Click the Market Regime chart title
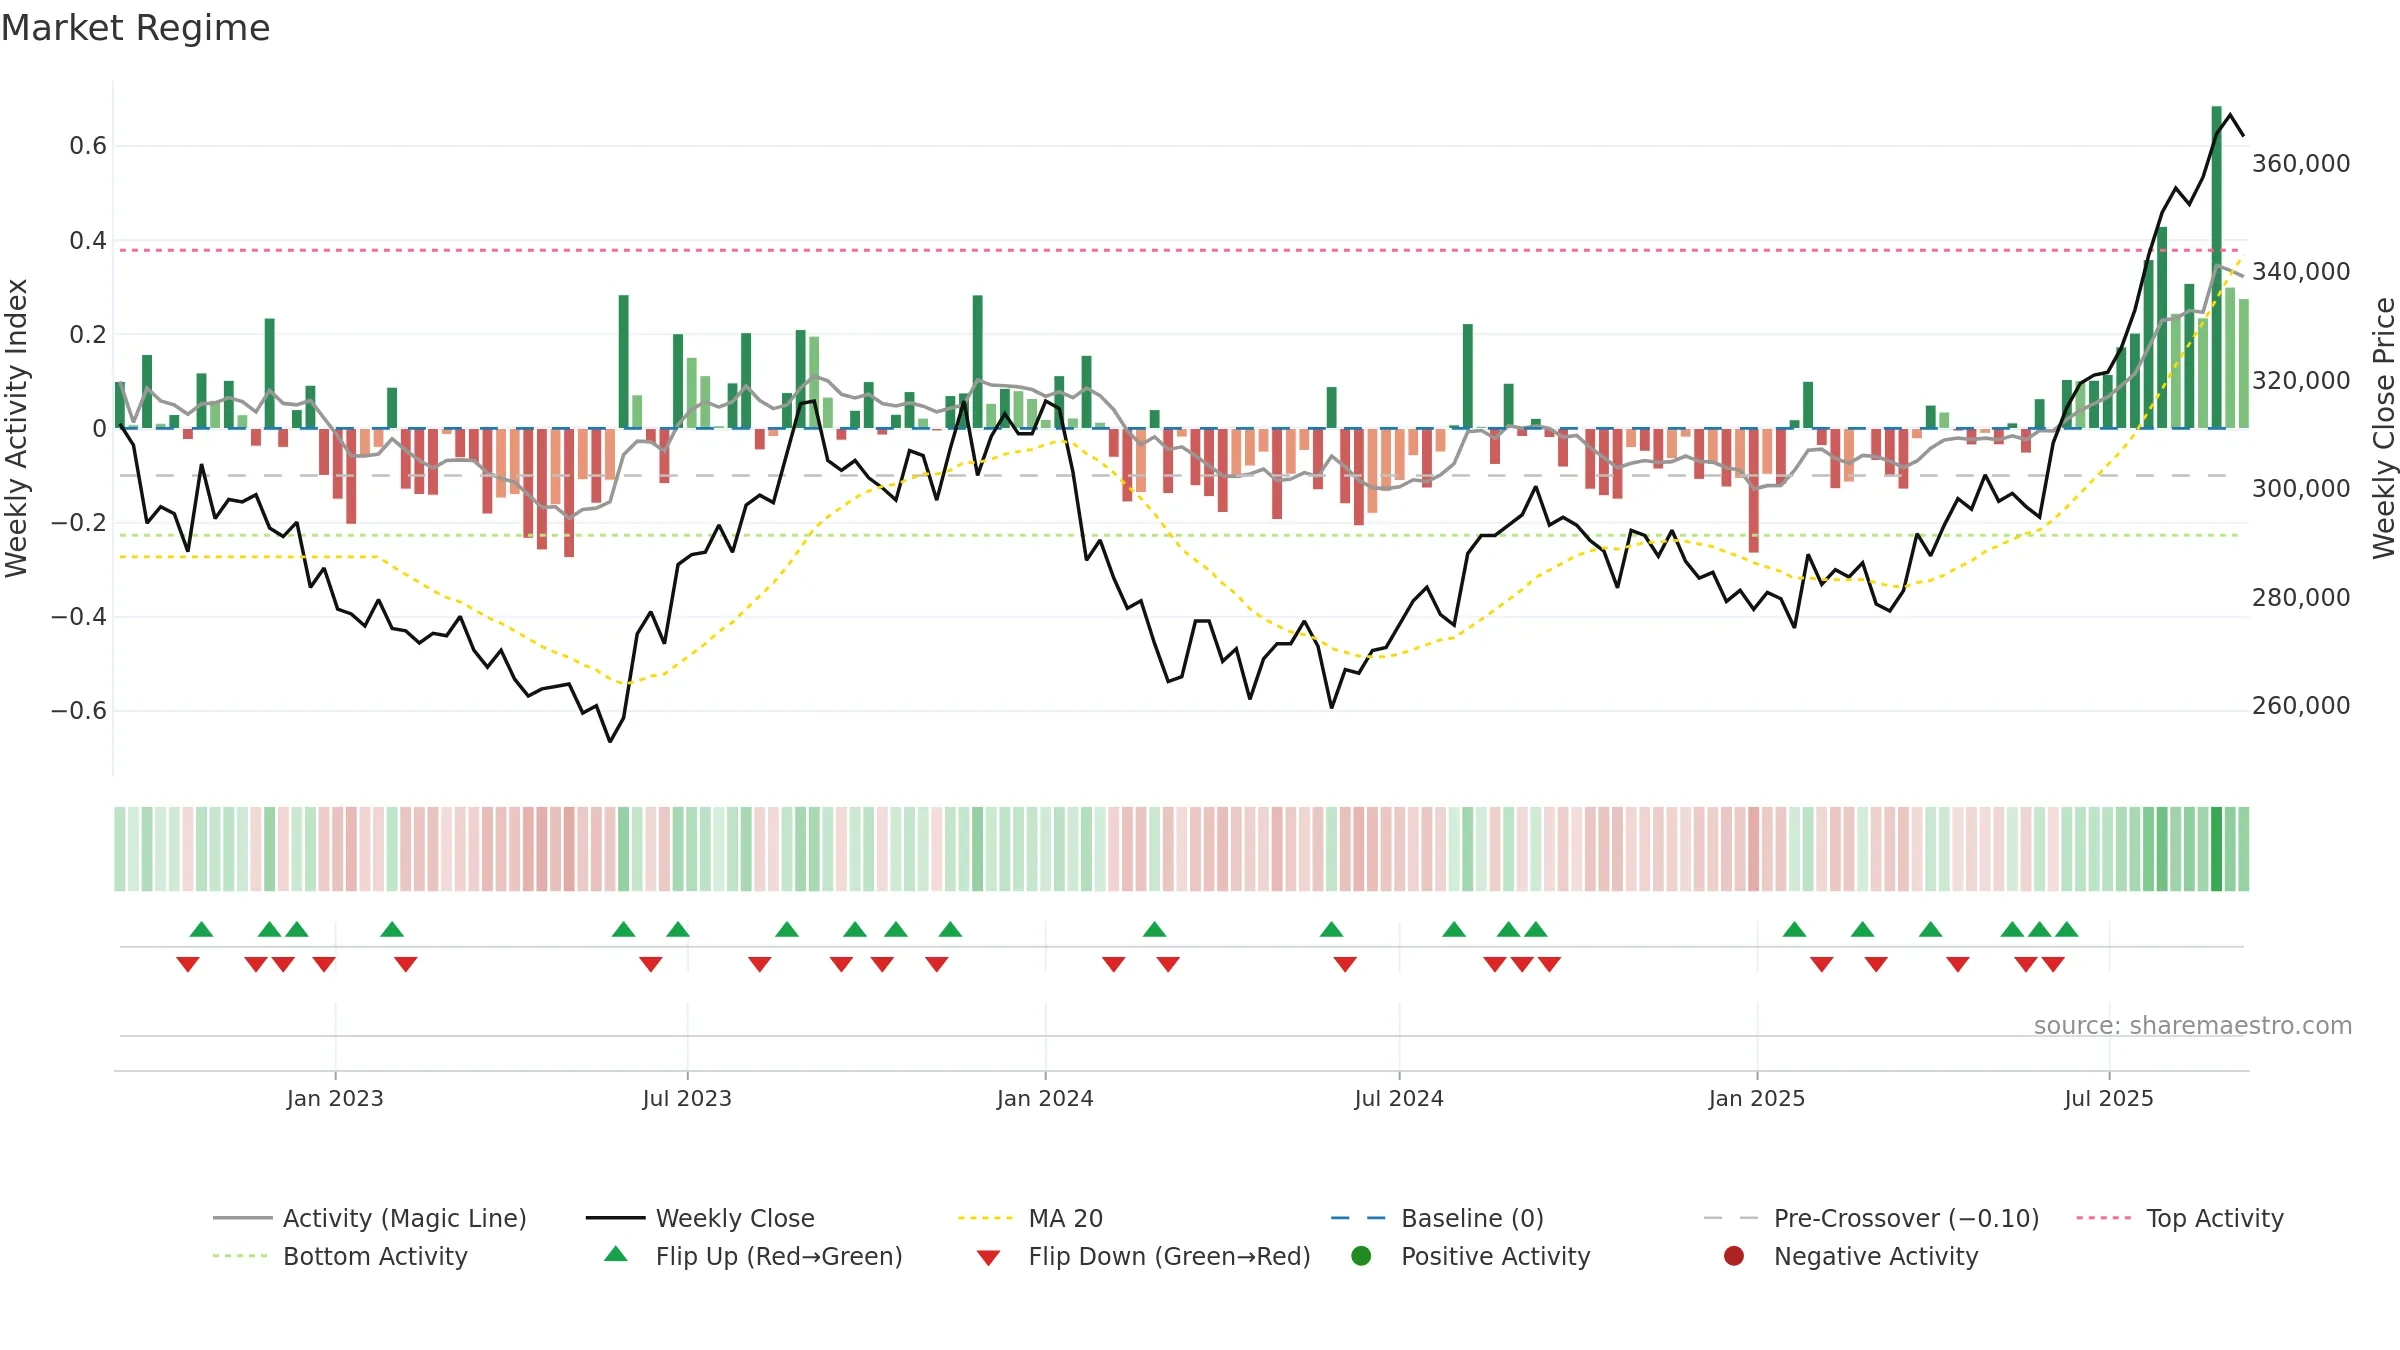Image resolution: width=2400 pixels, height=1350 pixels. pos(135,28)
